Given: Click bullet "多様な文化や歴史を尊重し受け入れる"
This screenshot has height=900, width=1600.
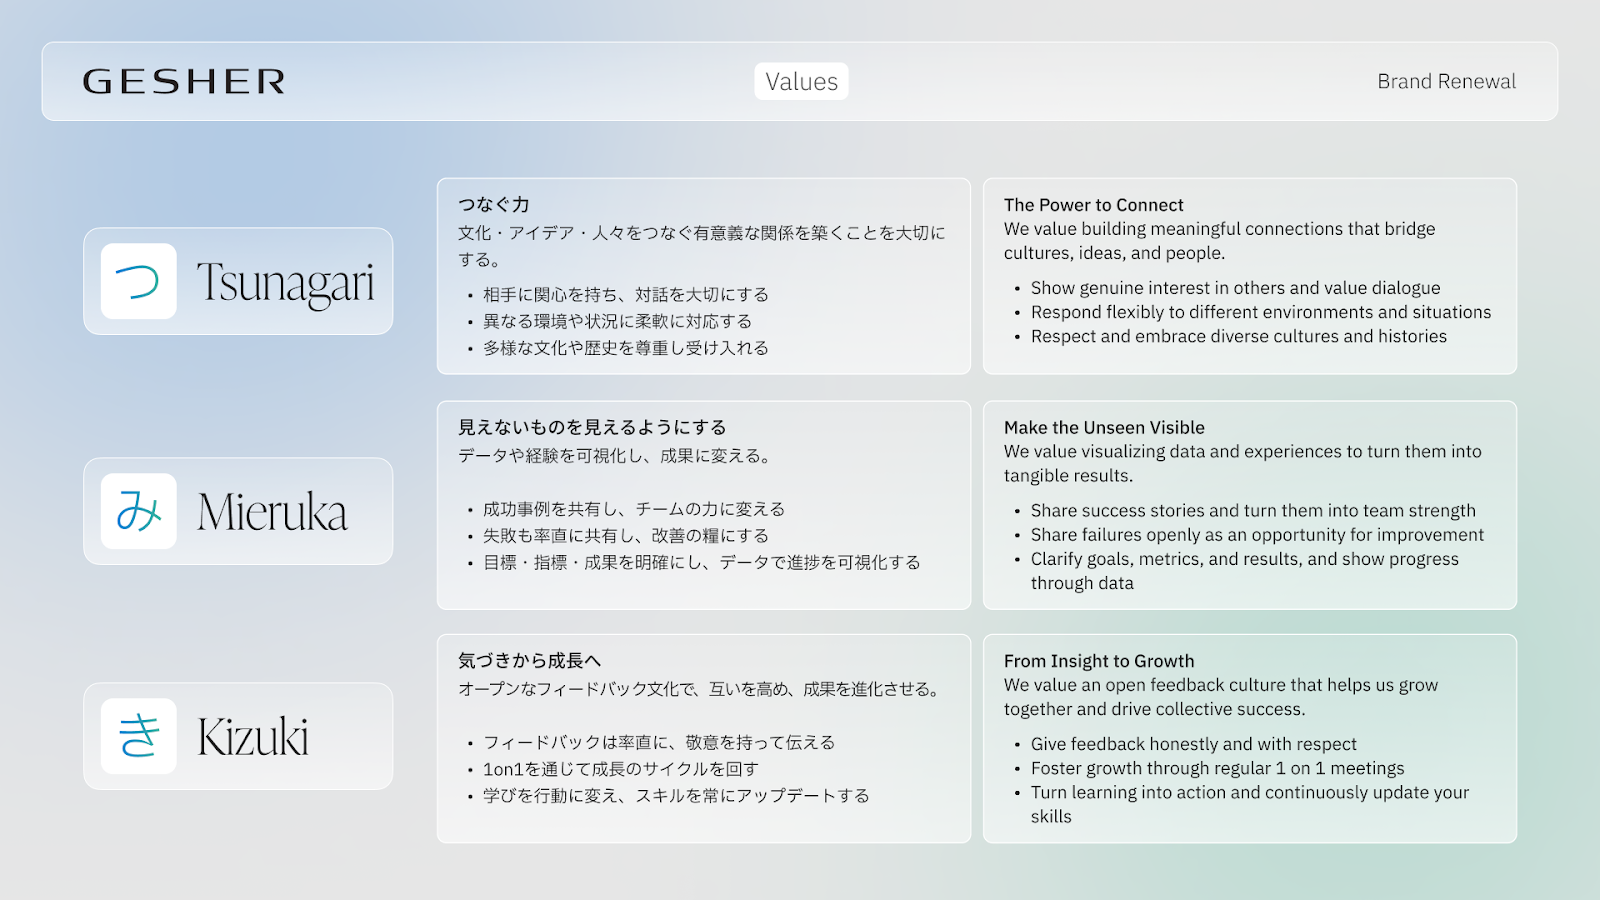Looking at the screenshot, I should (626, 348).
